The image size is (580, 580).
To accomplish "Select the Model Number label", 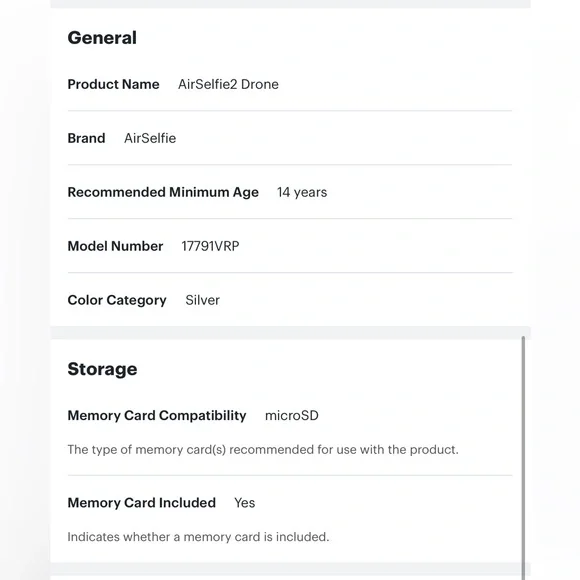I will (x=115, y=246).
